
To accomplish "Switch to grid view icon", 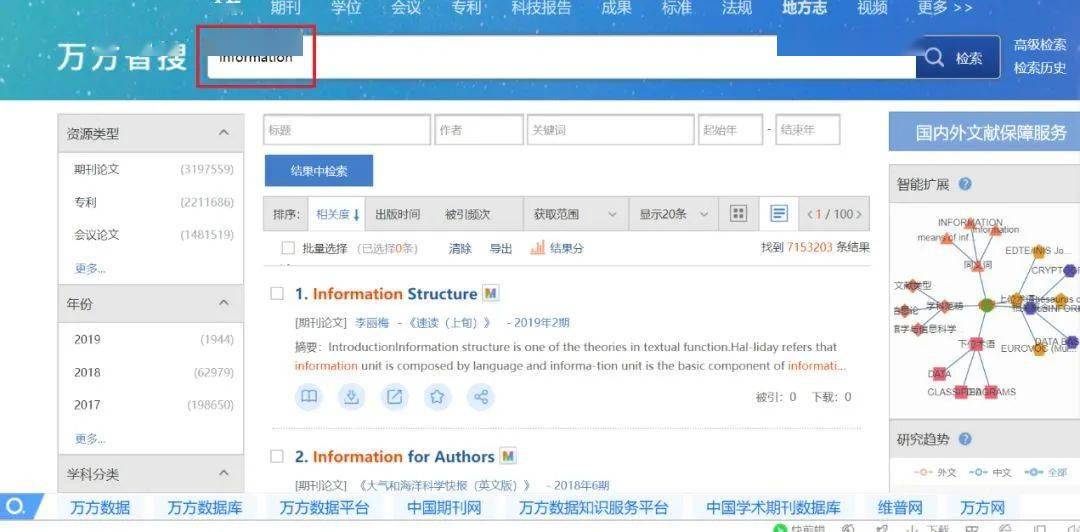I will pos(738,214).
